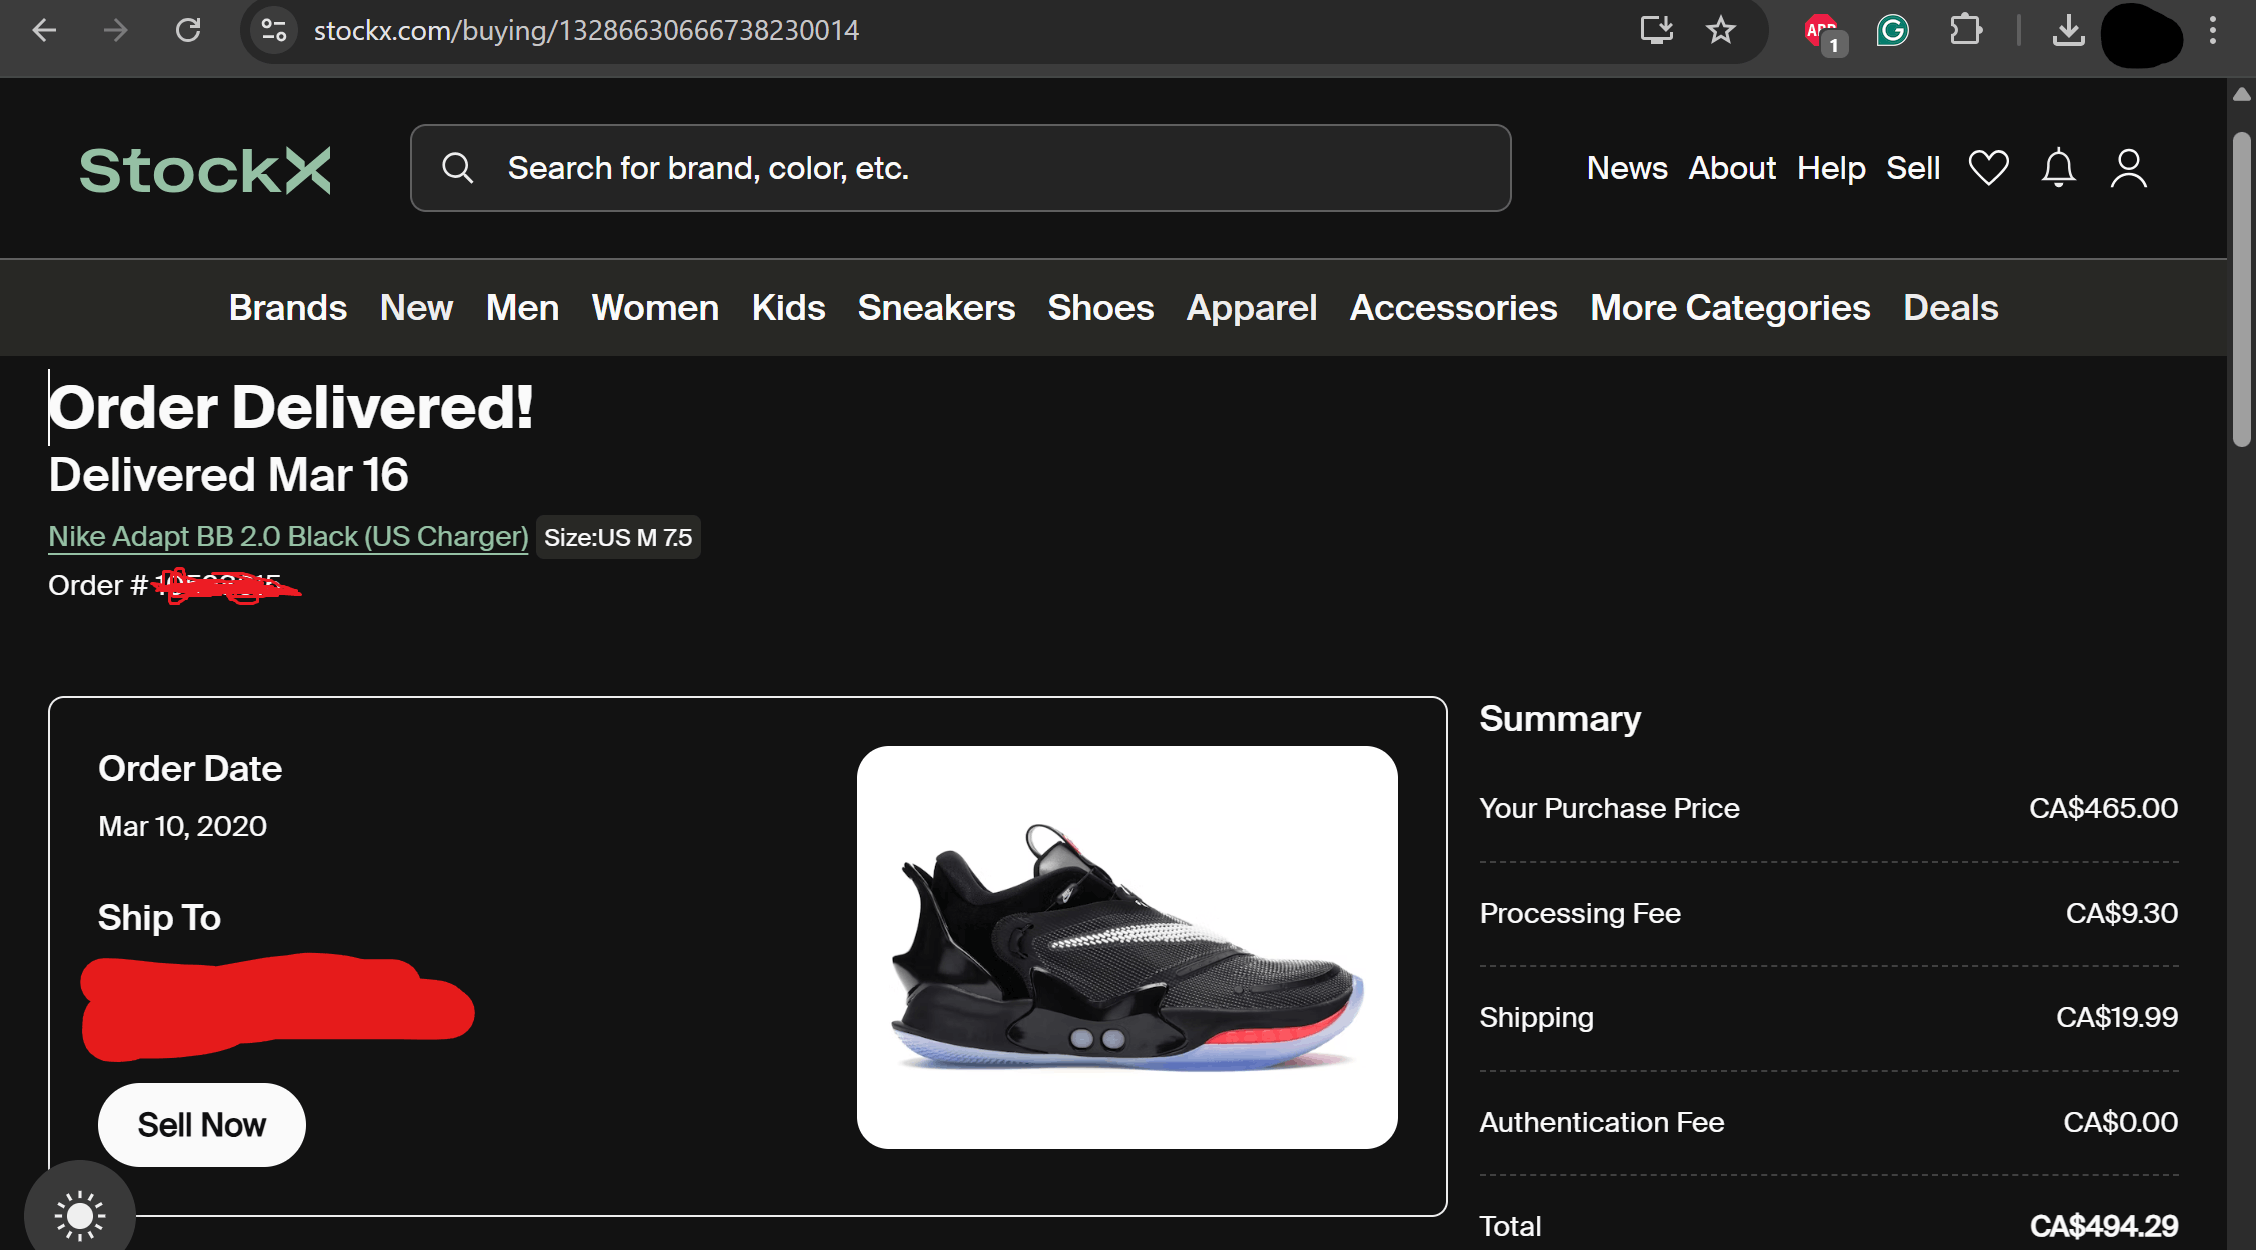Open favorites heart icon
Screen dimensions: 2256x1250
tap(1988, 168)
